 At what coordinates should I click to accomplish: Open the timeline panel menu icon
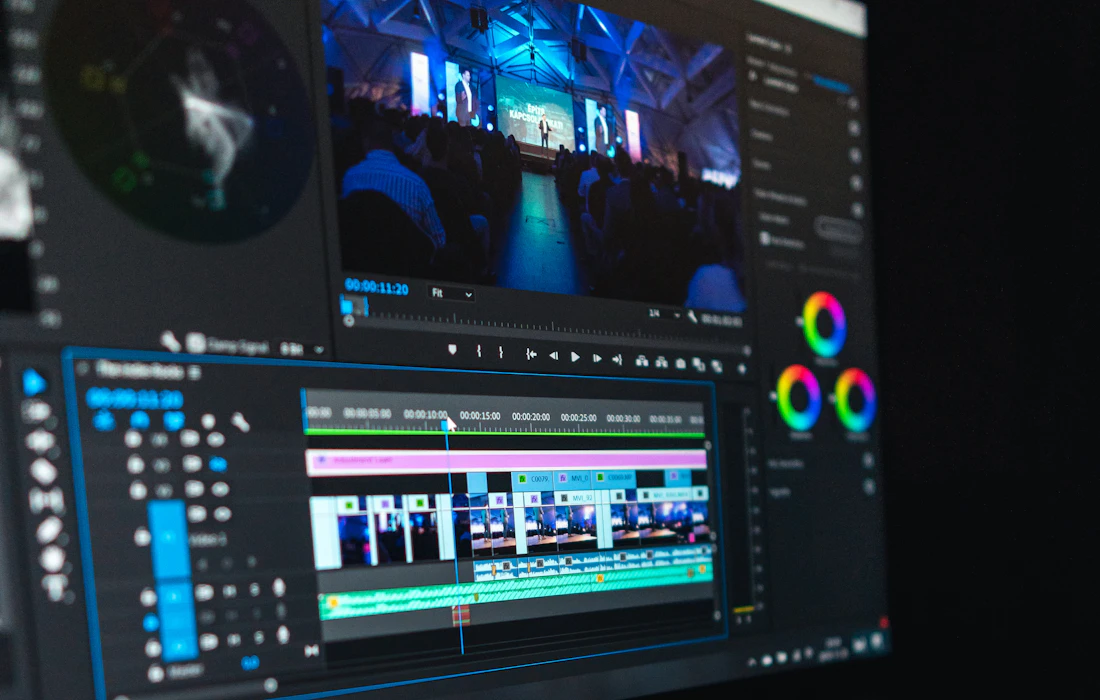(194, 372)
